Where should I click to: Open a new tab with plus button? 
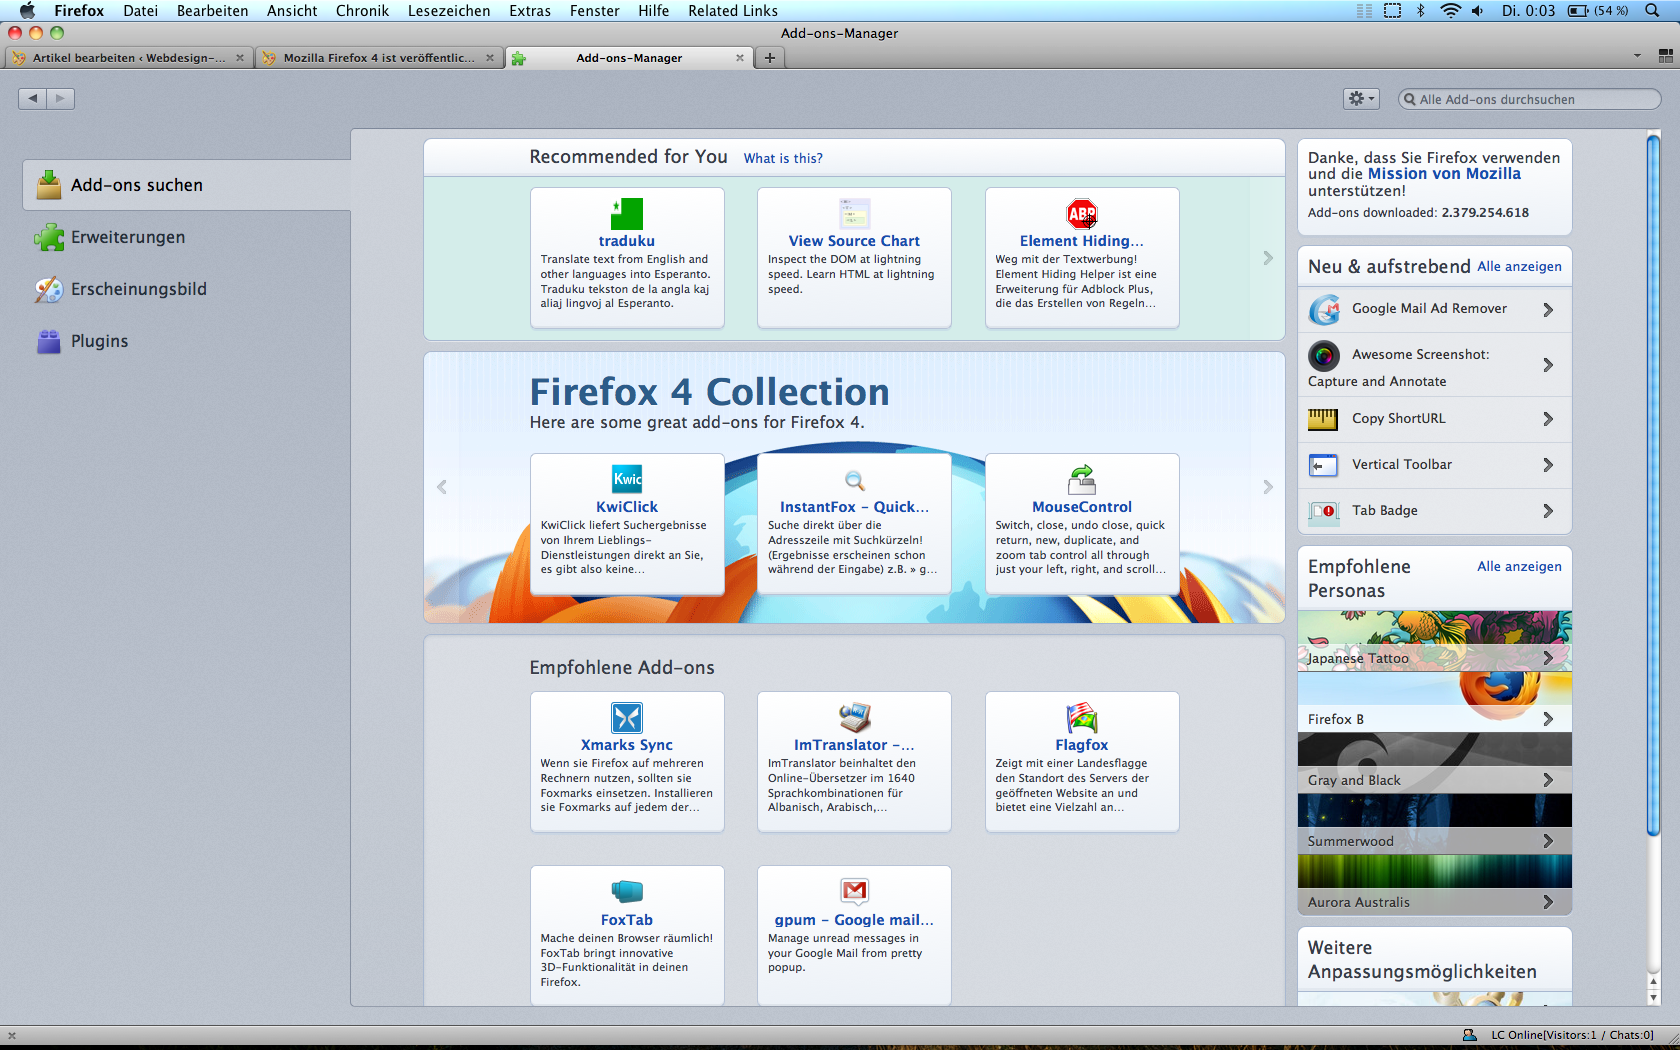(770, 58)
